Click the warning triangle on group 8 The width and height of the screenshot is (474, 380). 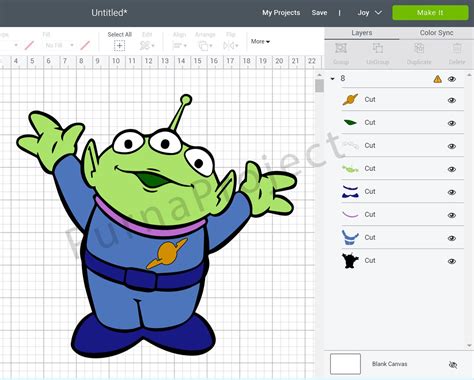[438, 79]
